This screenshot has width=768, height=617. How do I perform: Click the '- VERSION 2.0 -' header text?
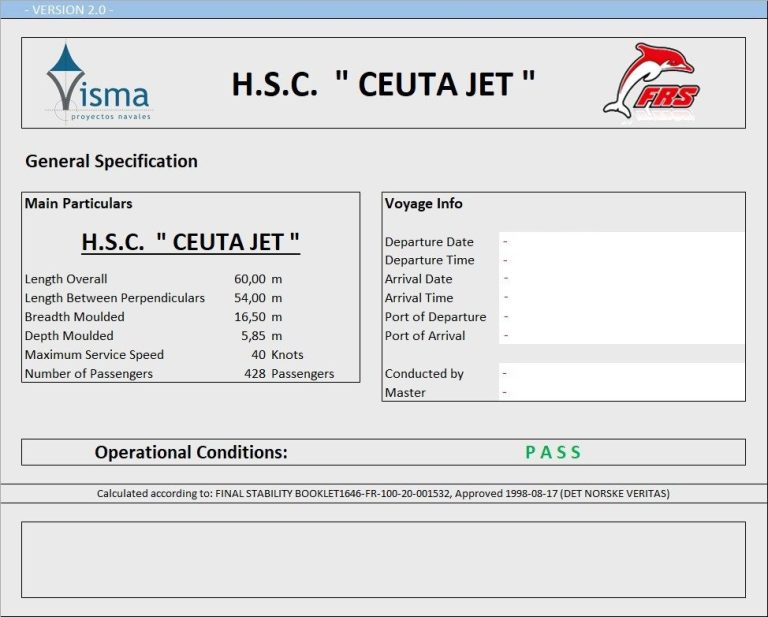click(x=69, y=10)
